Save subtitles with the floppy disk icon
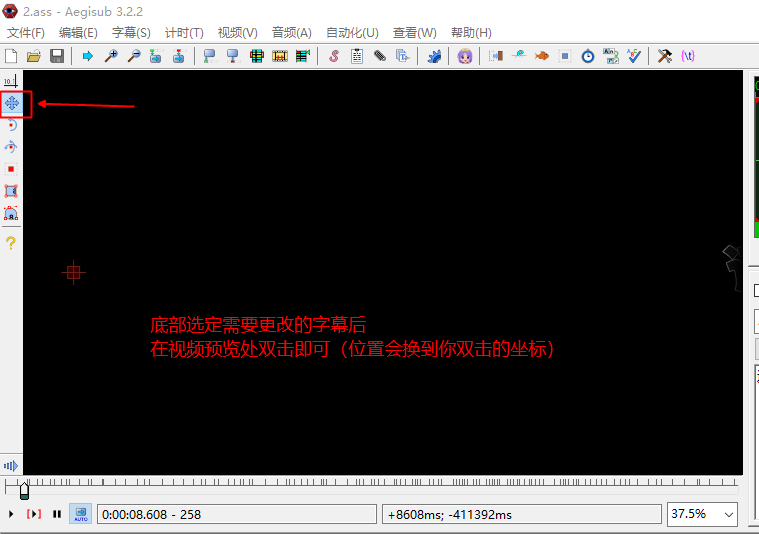Screen dimensions: 759x534 57,56
